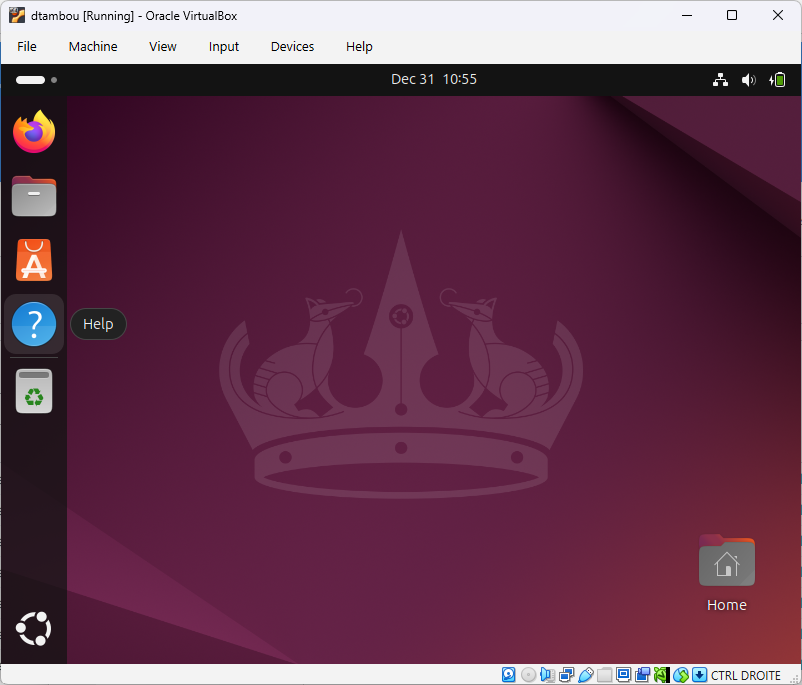Viewport: 802px width, 685px height.
Task: Click the wired network icon in top bar
Action: tap(720, 80)
